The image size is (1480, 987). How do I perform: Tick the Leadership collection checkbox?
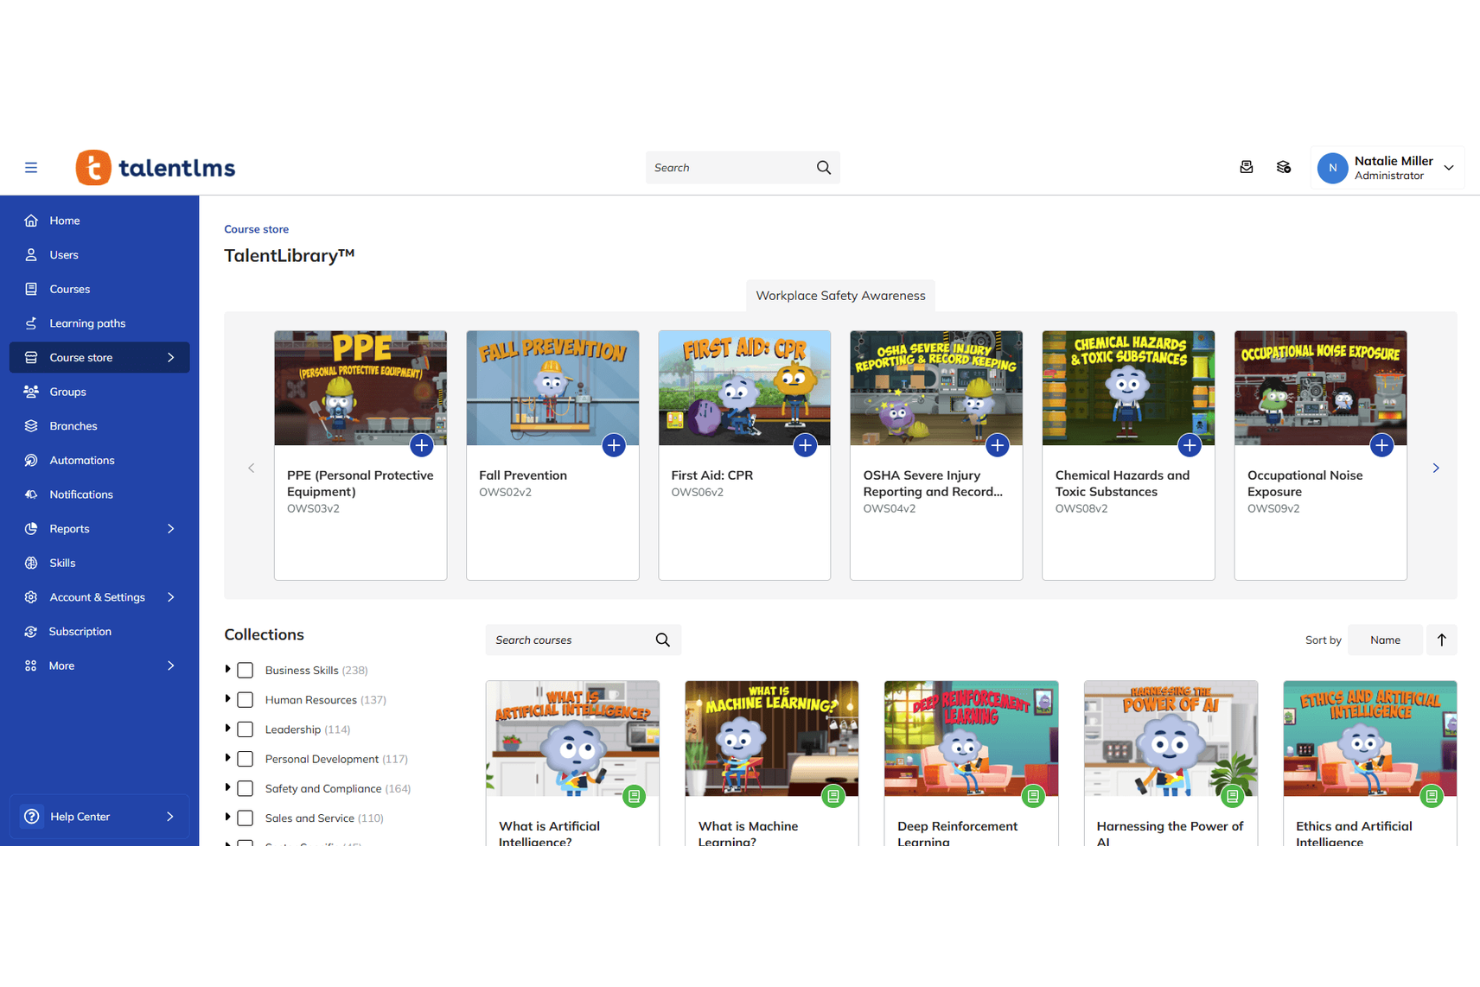pos(245,730)
